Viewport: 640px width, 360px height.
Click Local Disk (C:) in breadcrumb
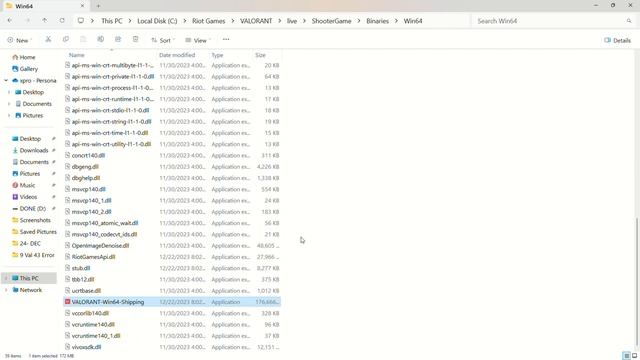point(157,21)
